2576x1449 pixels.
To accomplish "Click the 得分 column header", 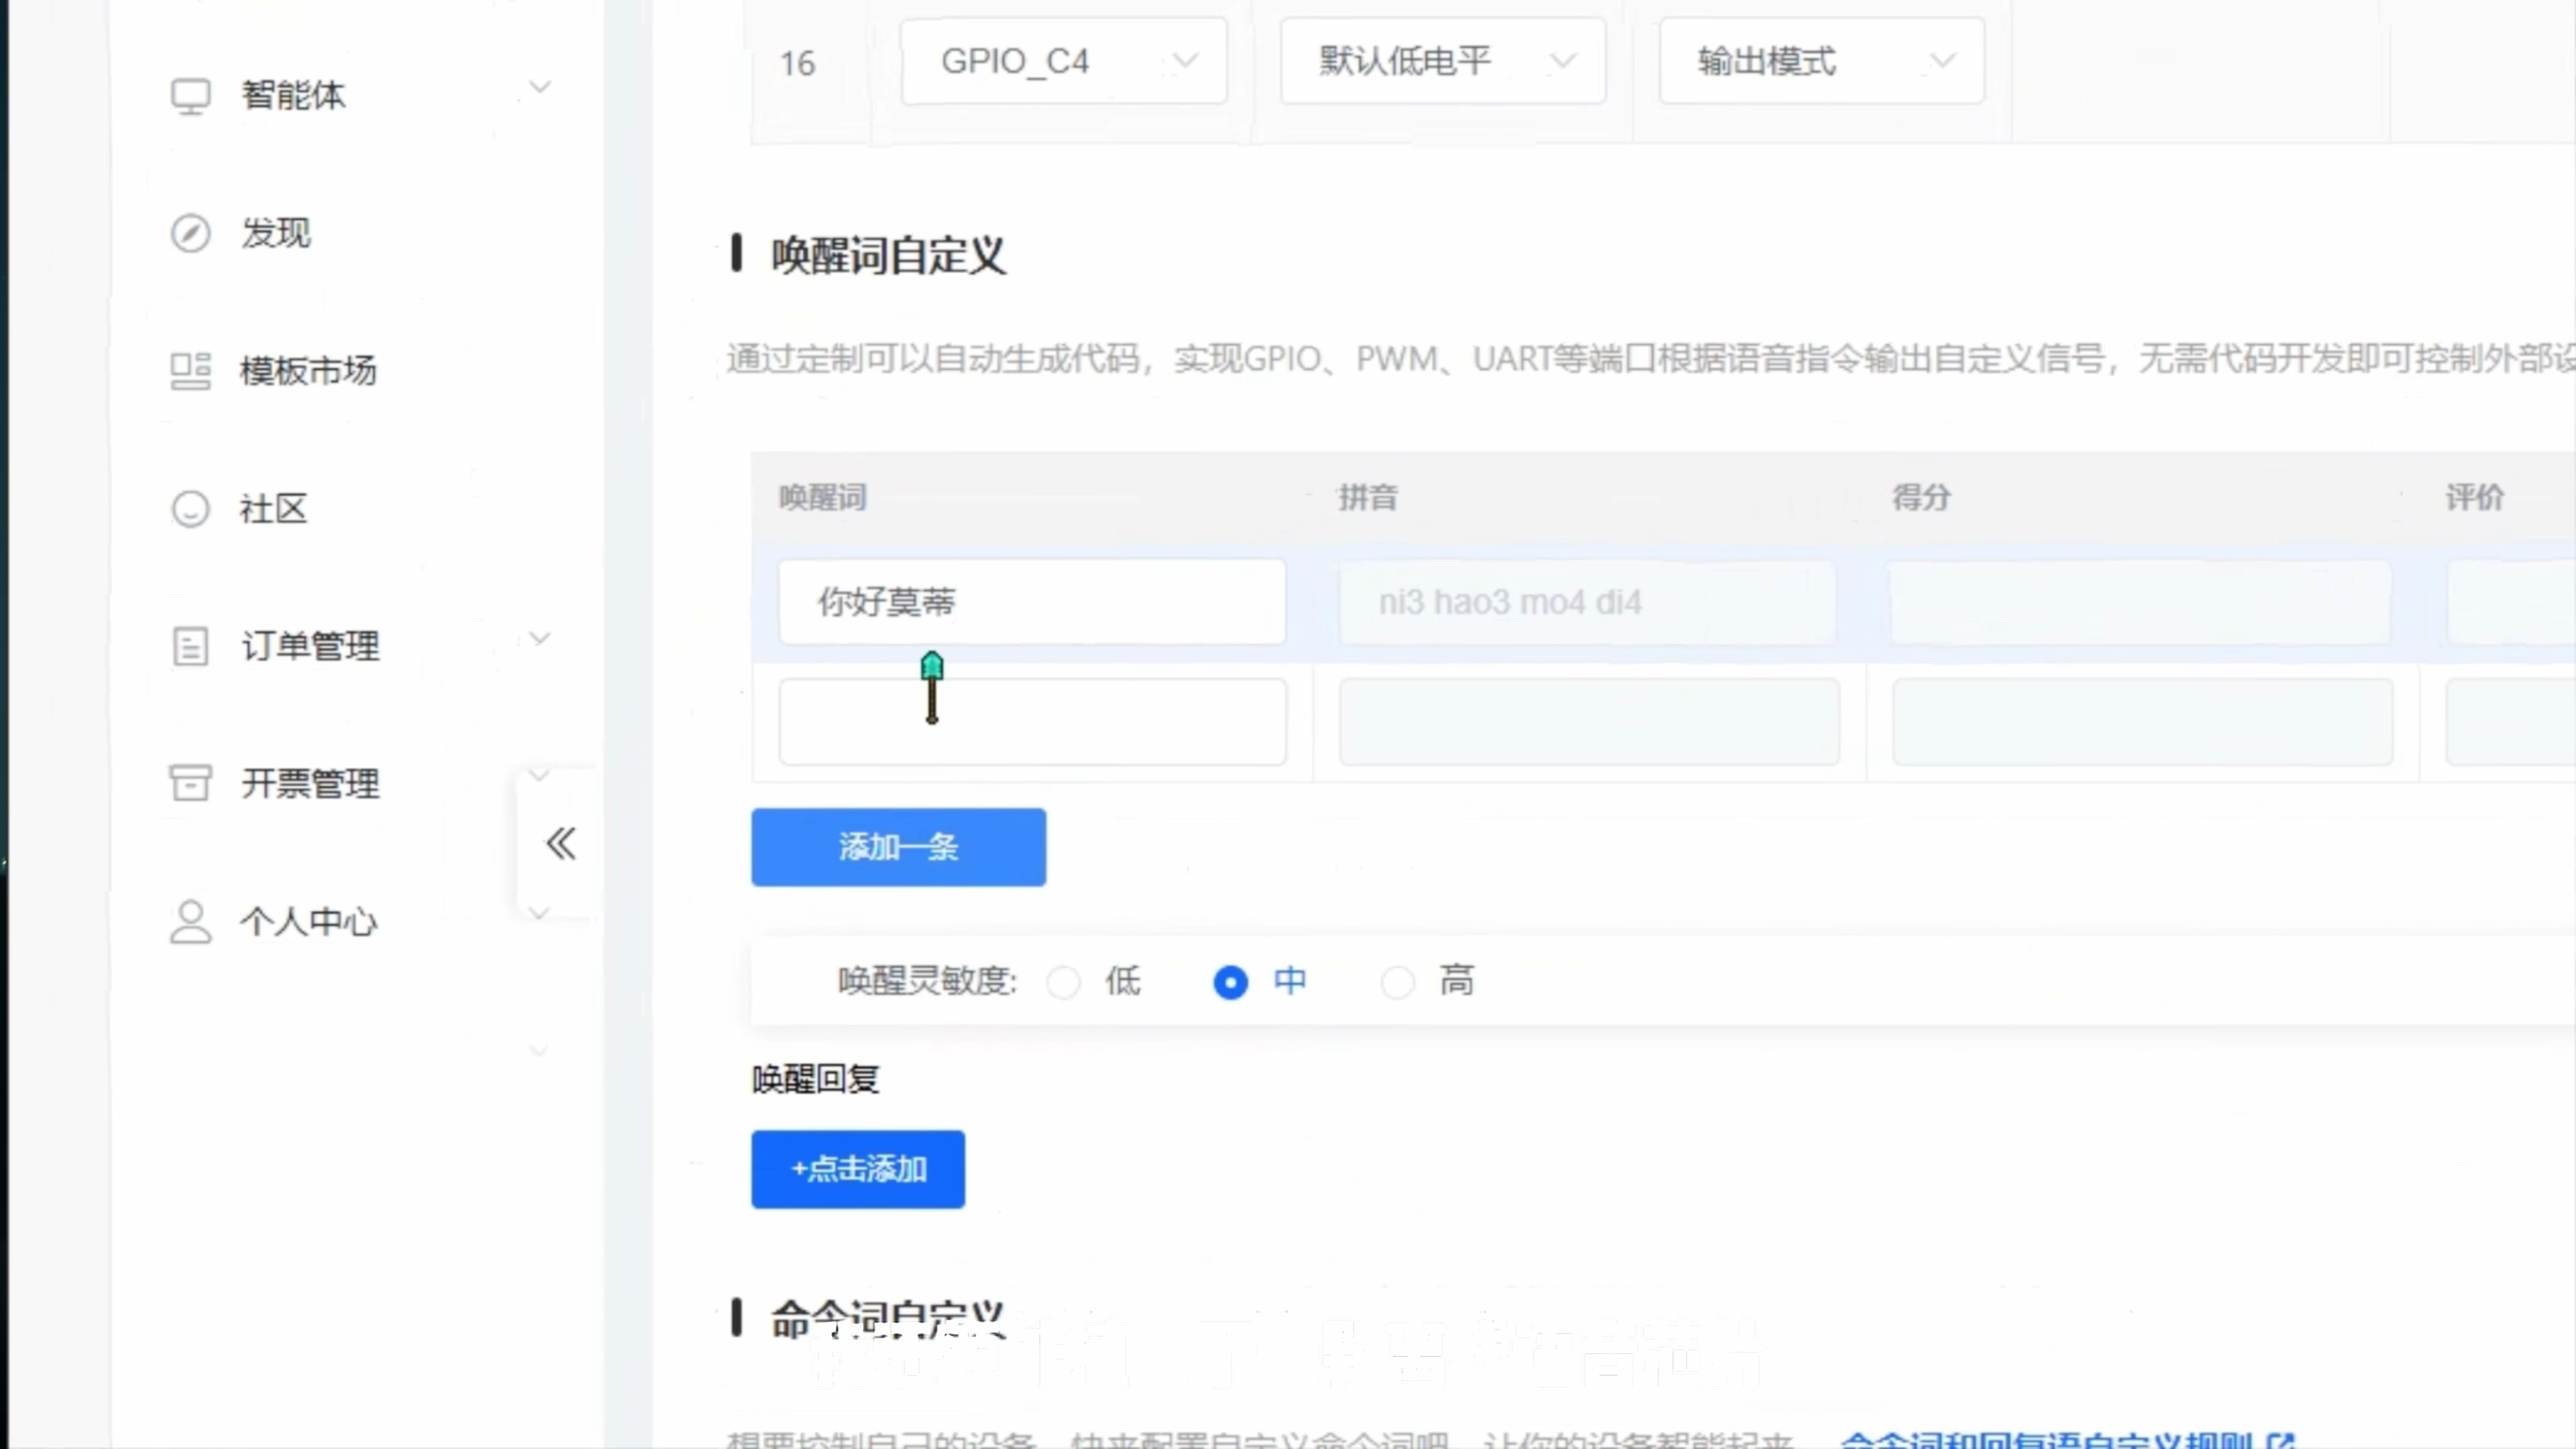I will tap(1921, 497).
